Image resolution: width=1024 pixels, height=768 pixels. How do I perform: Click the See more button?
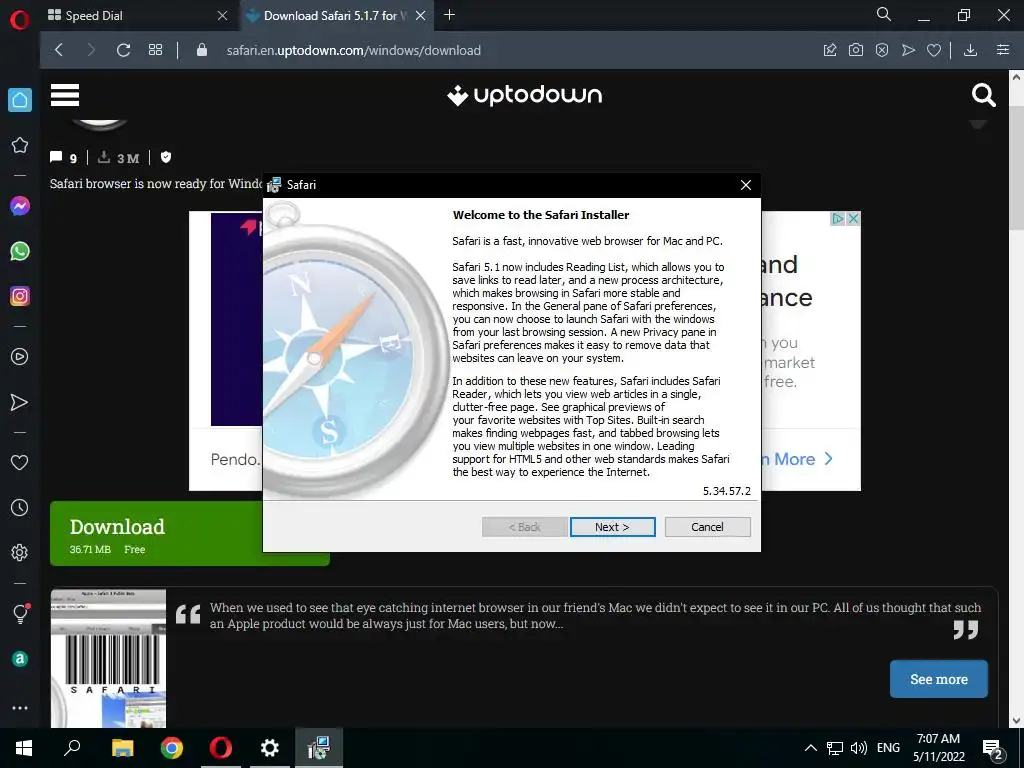[938, 679]
